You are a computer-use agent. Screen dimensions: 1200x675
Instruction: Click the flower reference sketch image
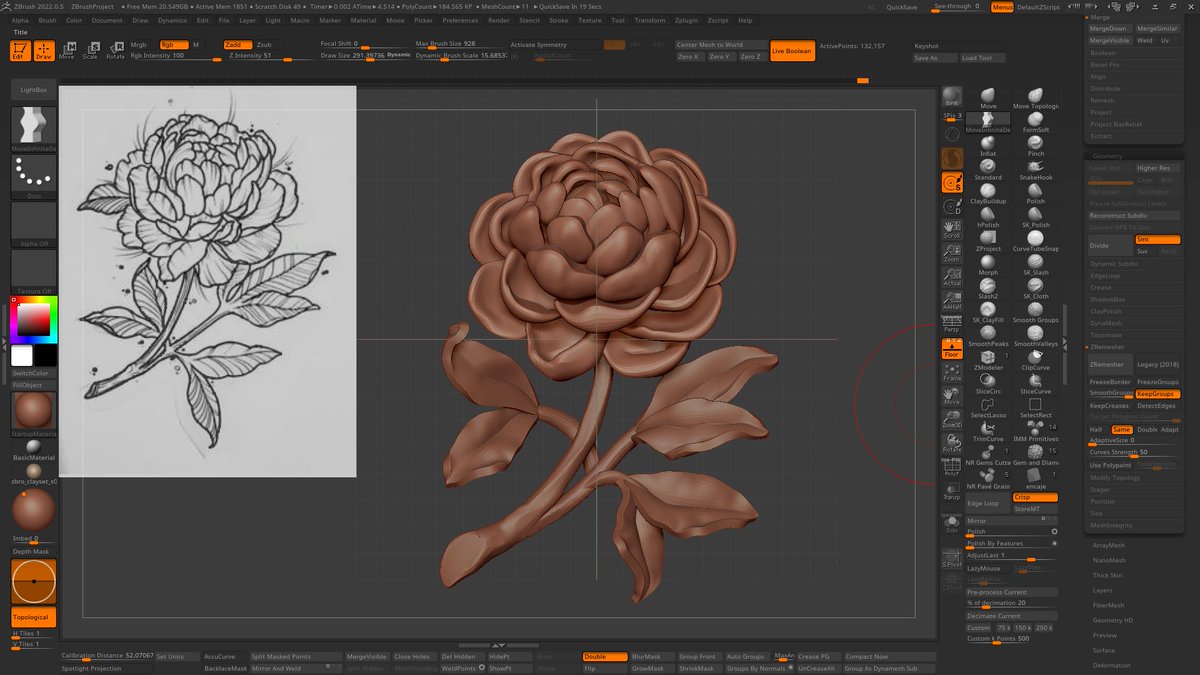pyautogui.click(x=207, y=281)
